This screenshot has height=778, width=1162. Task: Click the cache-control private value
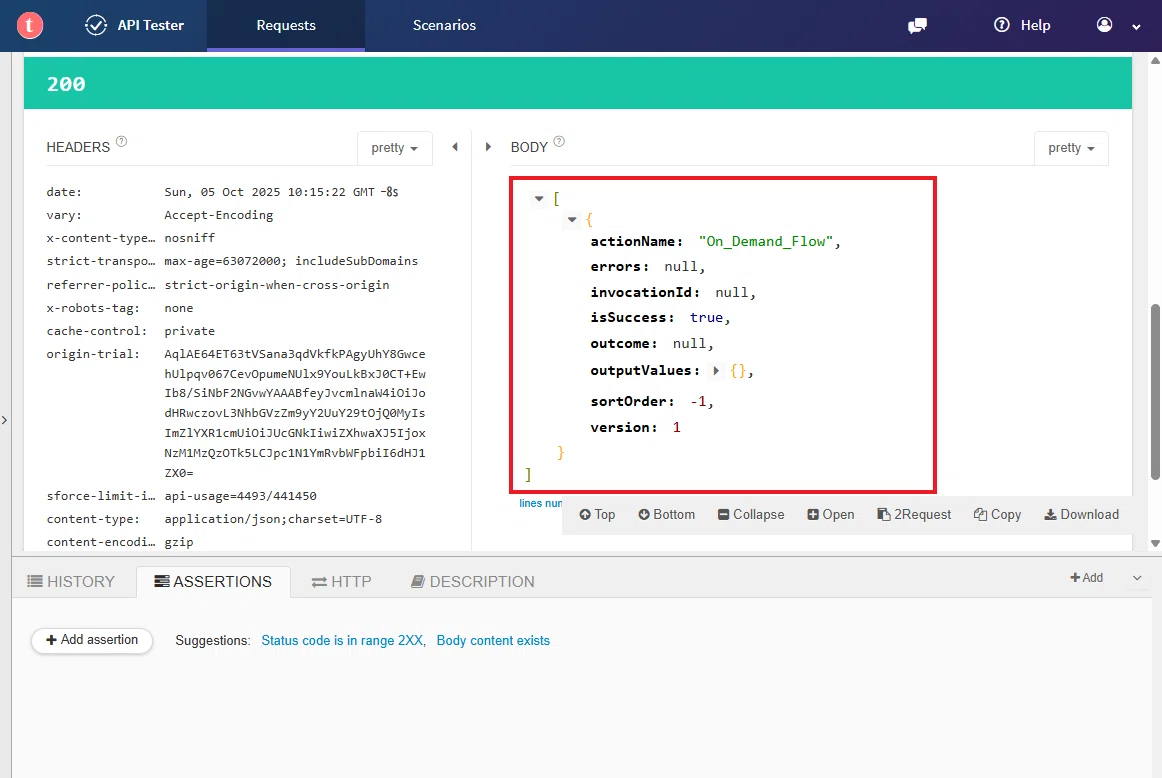click(189, 331)
